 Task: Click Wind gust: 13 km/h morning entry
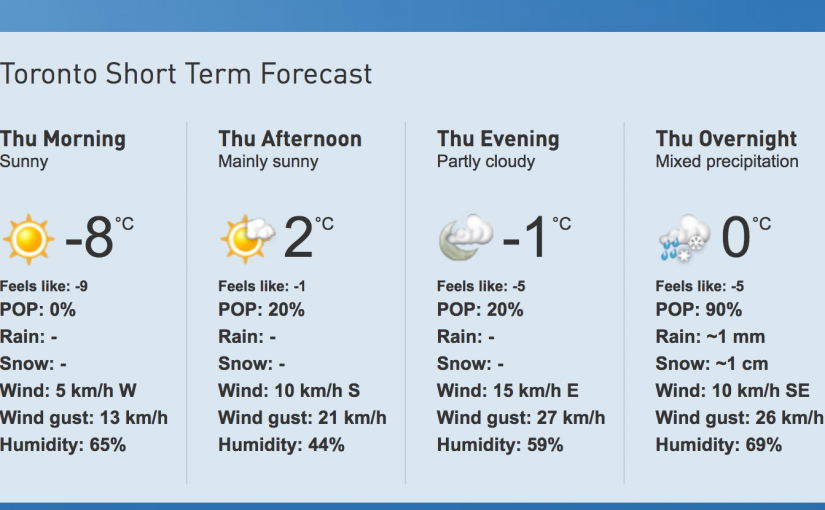(84, 418)
